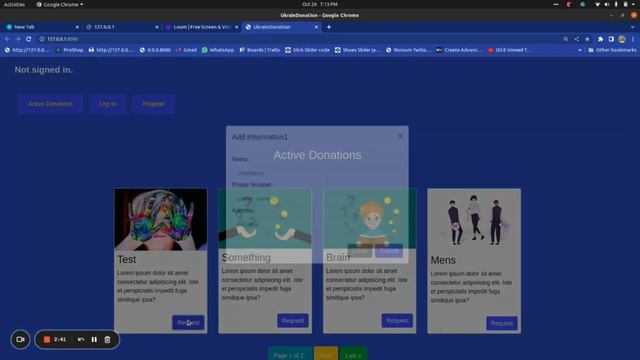This screenshot has width=640, height=360.
Task: Click Request on the Something card
Action: (x=293, y=320)
